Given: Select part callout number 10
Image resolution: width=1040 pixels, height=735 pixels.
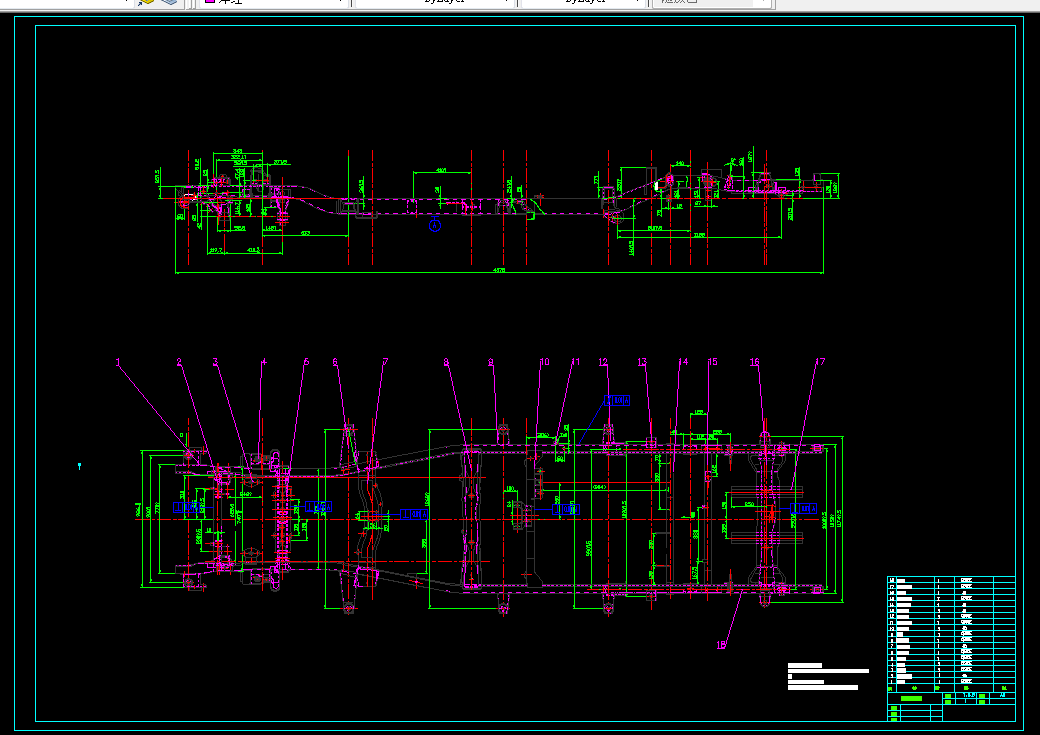Looking at the screenshot, I should point(545,362).
